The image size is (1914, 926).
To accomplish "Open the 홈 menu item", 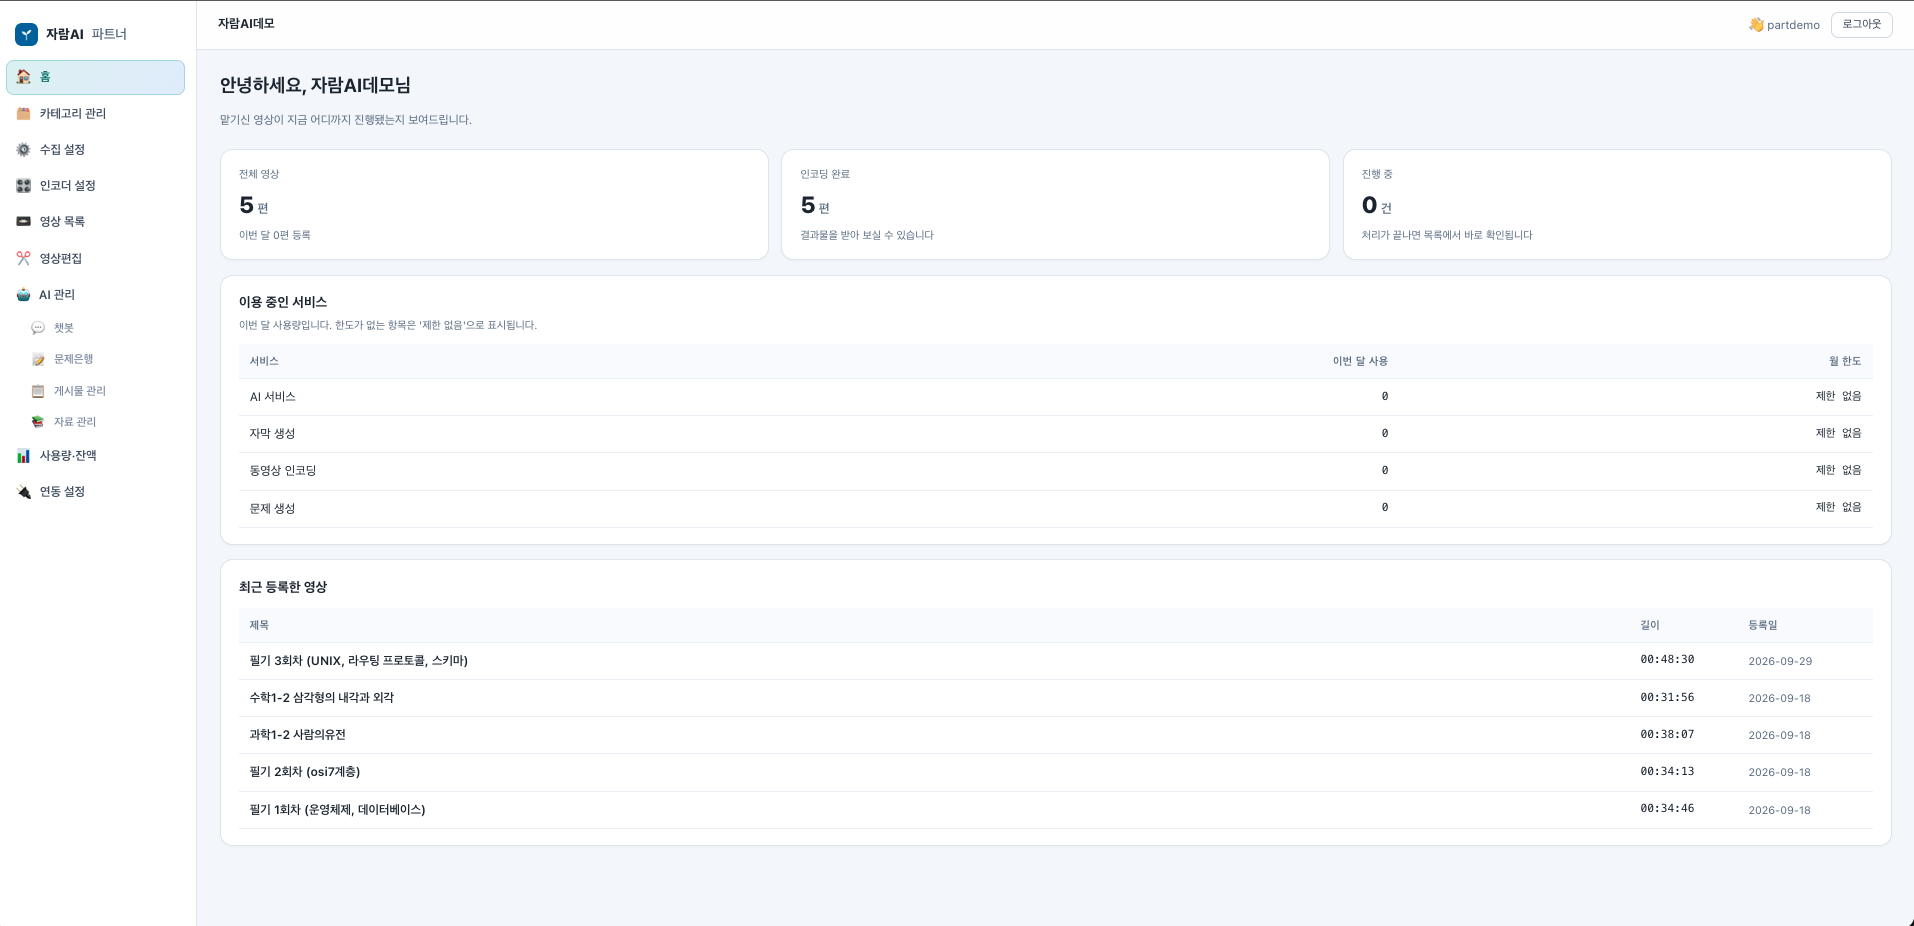I will 95,77.
